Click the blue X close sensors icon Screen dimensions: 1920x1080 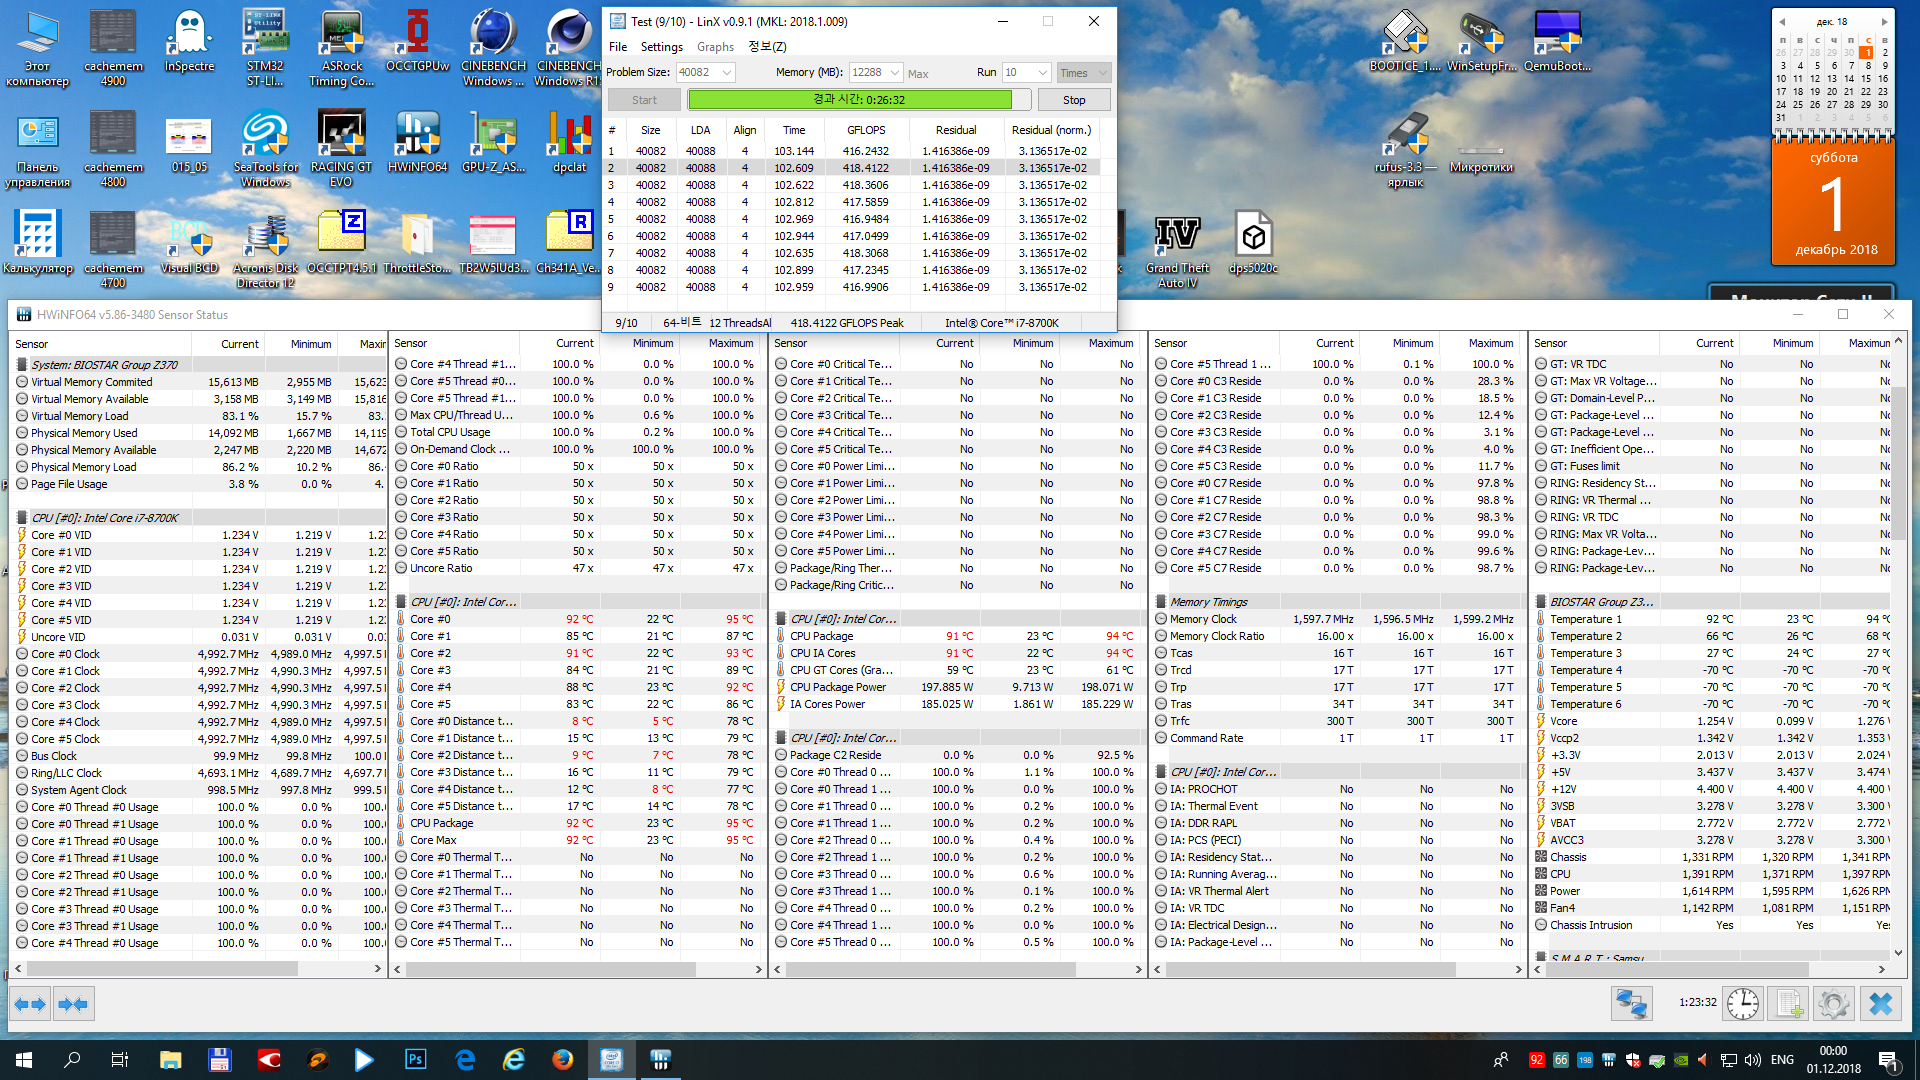point(1880,1003)
